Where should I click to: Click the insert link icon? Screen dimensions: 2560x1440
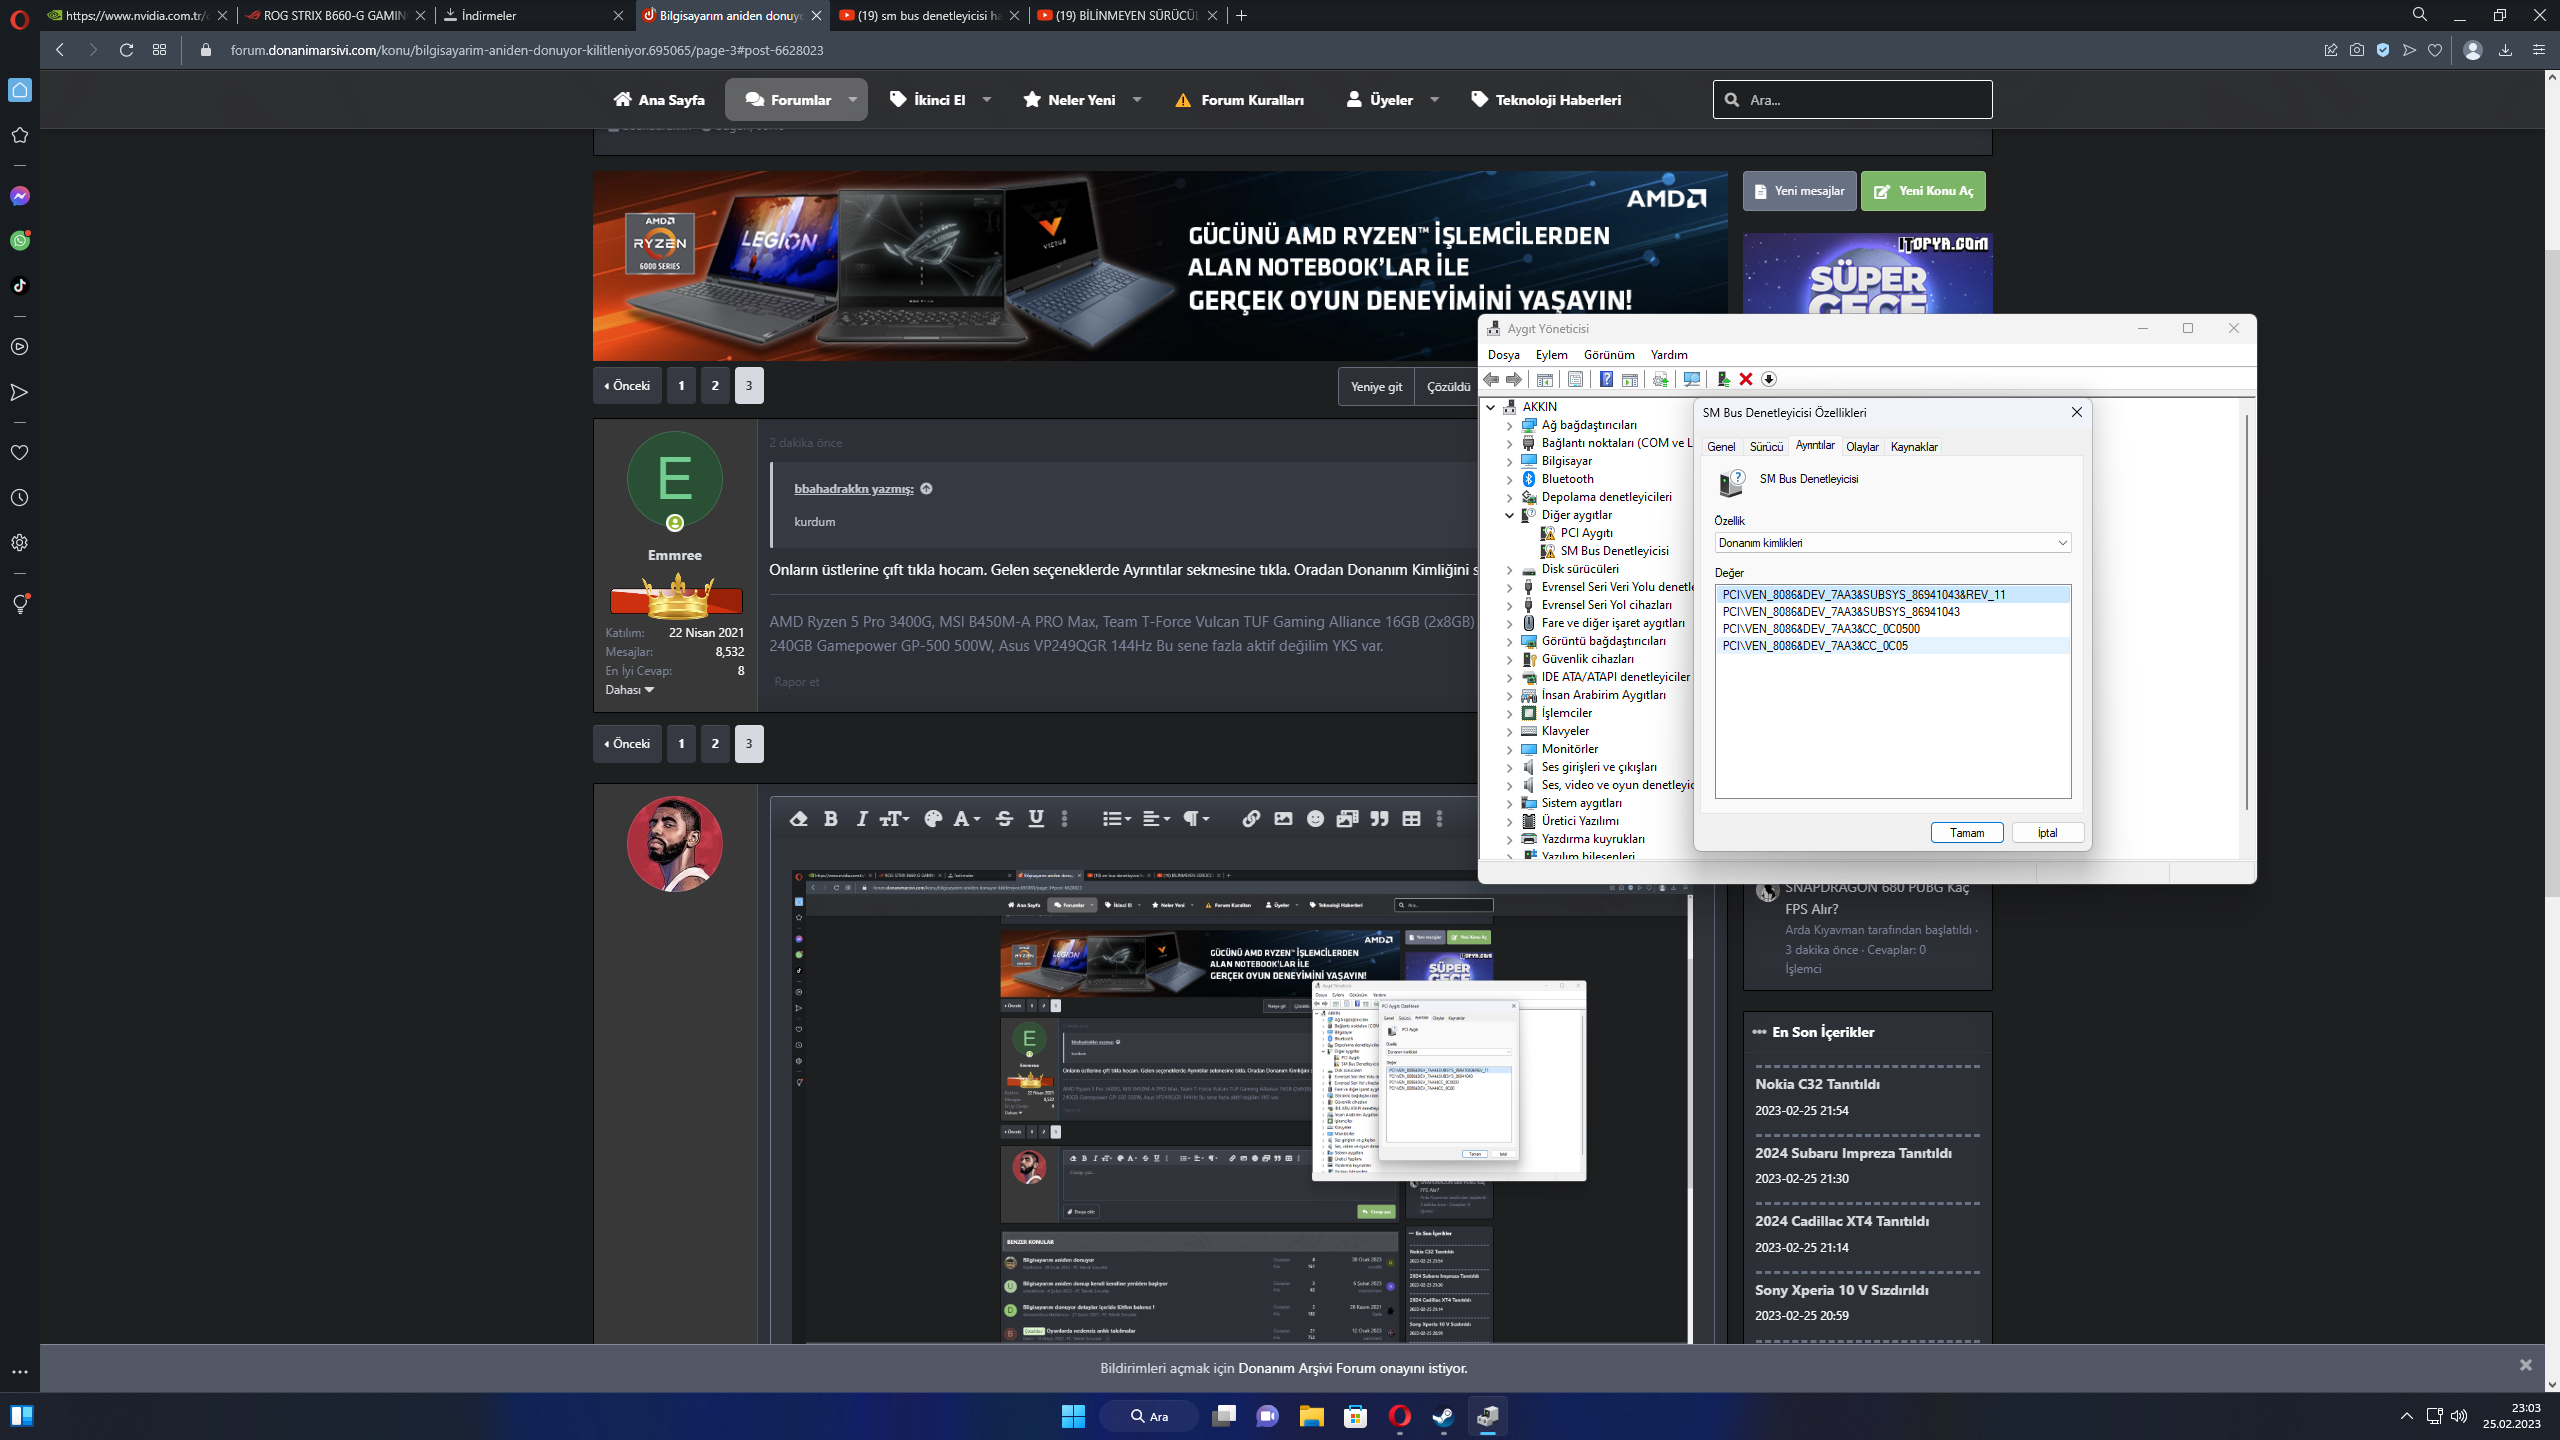(1251, 819)
